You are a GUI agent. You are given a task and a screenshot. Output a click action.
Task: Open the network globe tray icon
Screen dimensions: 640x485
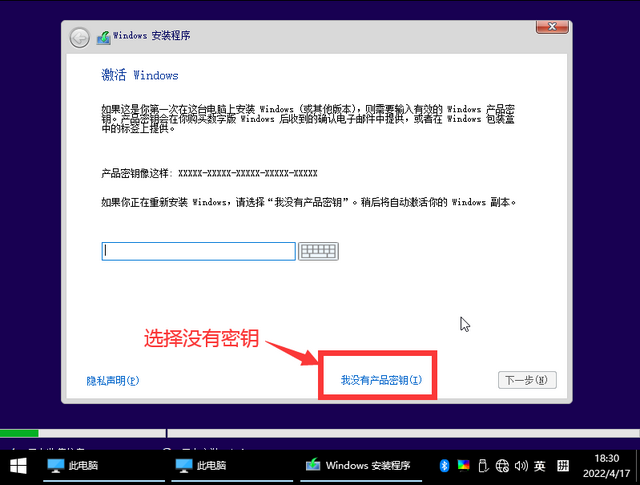tap(502, 465)
